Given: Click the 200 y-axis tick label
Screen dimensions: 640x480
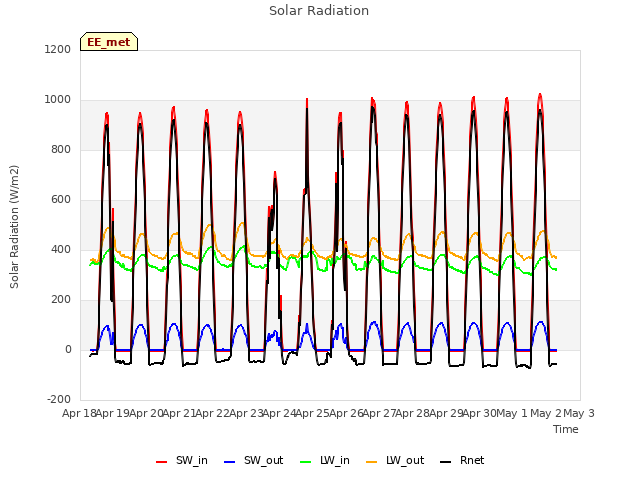Looking at the screenshot, I should click(61, 300).
